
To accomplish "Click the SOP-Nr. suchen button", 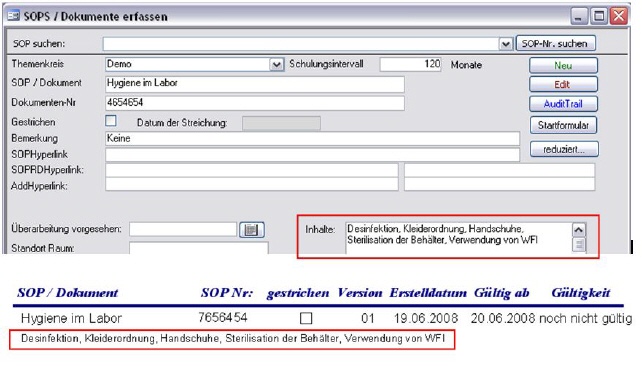I will (555, 44).
